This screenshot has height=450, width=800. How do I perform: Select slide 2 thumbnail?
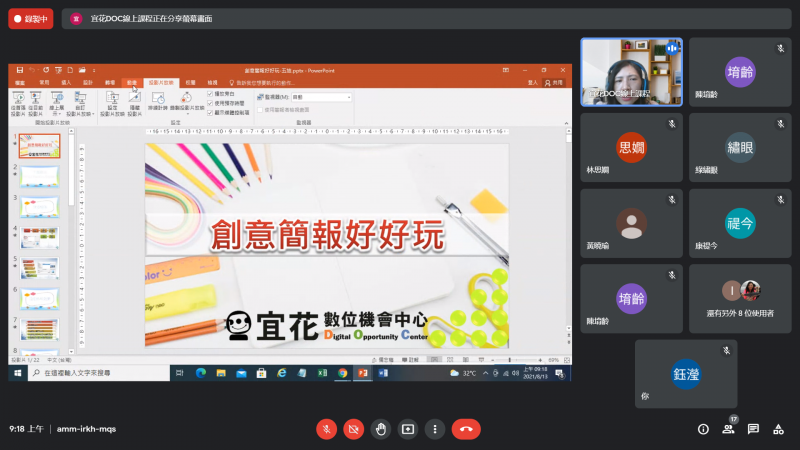(x=39, y=177)
